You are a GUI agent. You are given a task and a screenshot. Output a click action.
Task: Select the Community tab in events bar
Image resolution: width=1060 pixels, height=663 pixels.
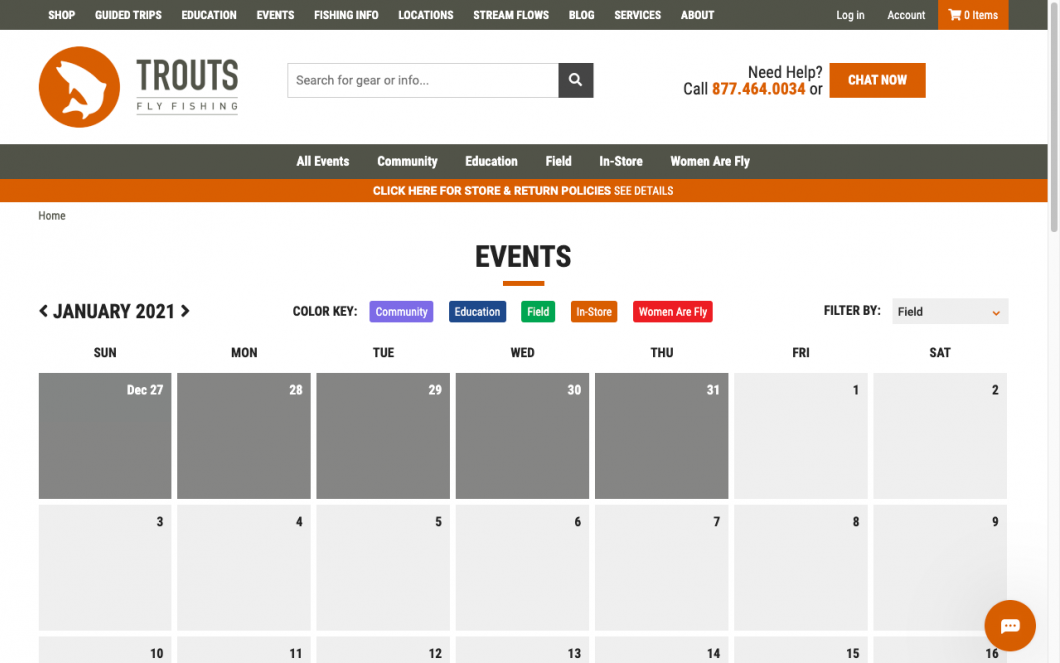(x=407, y=162)
